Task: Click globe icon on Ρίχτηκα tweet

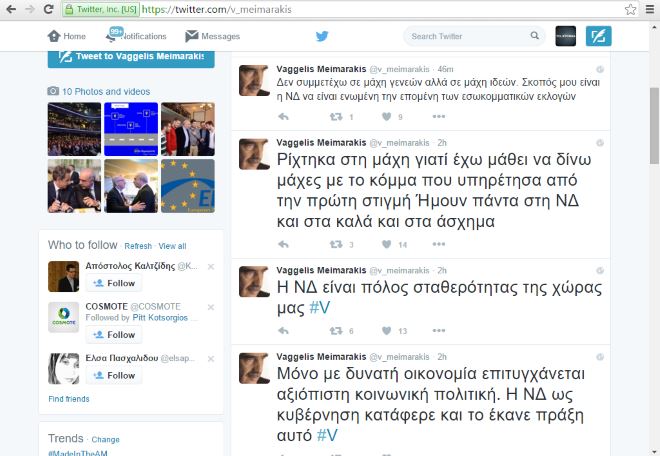Action: point(600,143)
